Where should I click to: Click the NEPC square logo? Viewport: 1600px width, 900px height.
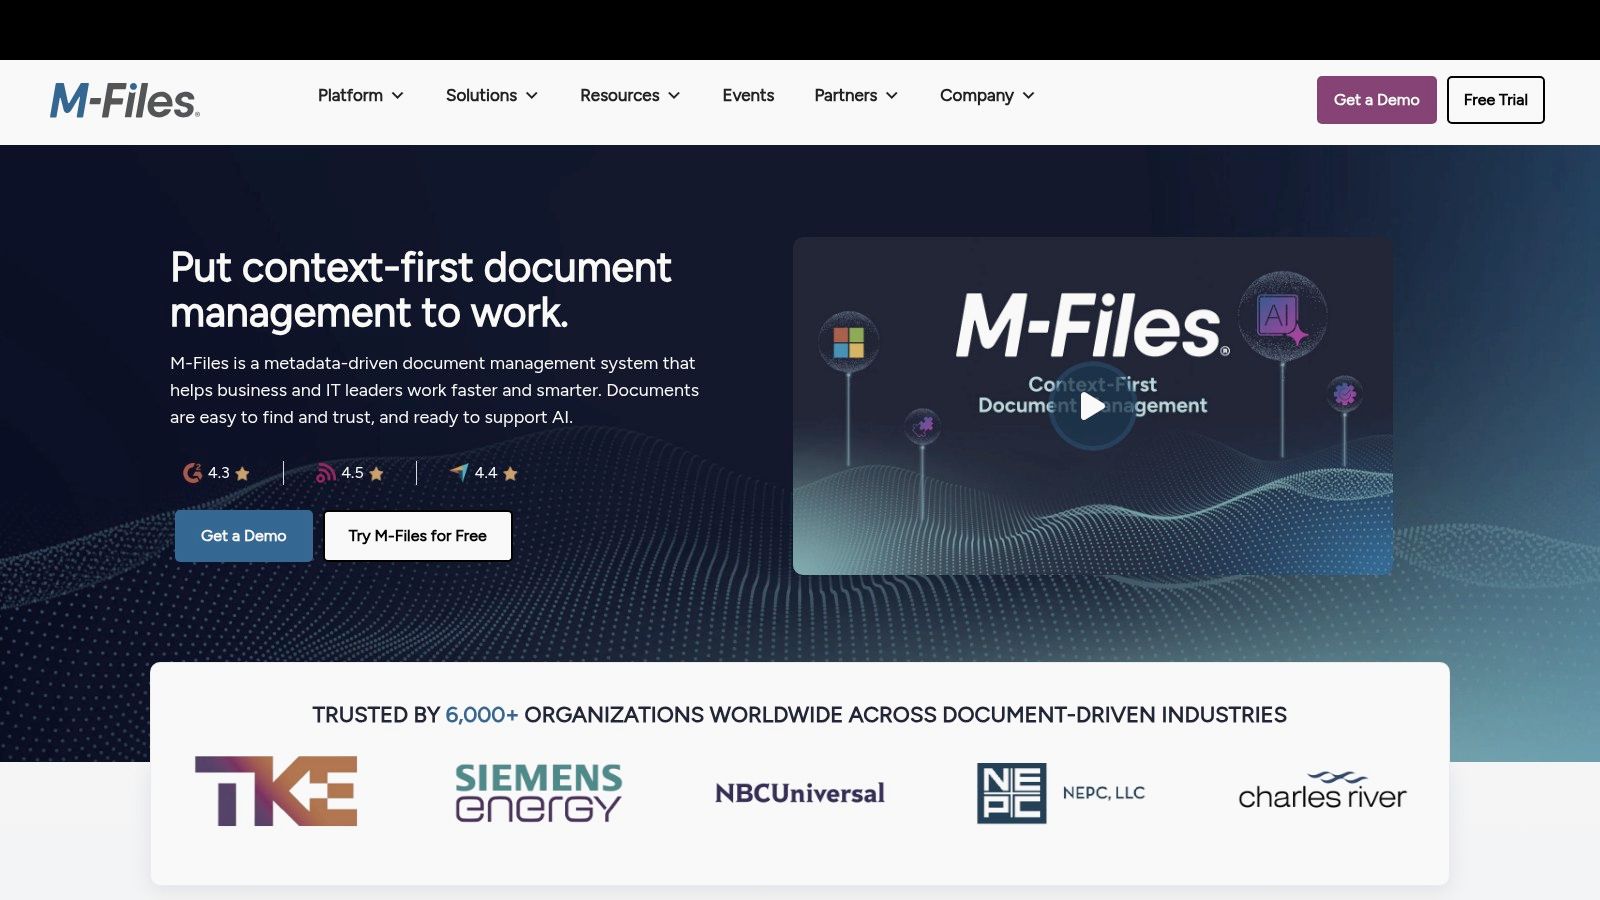pos(1012,793)
